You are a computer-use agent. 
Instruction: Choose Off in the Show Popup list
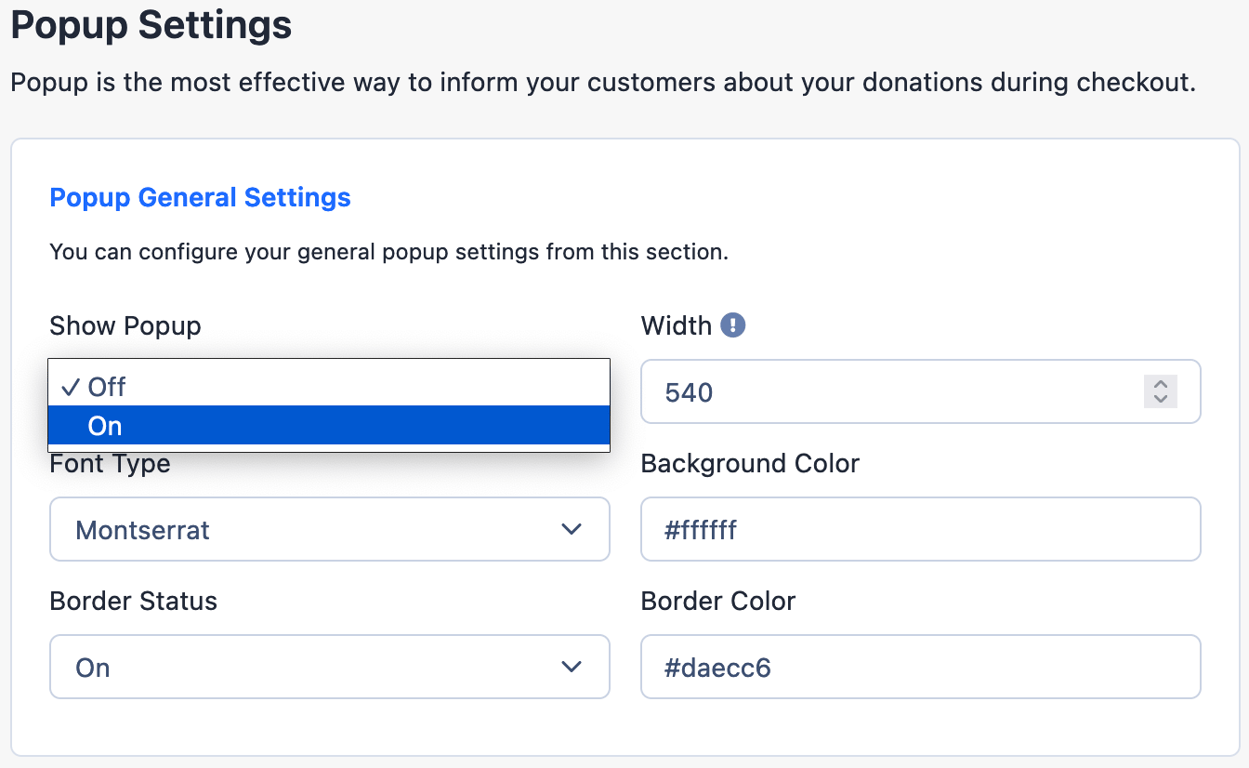coord(329,386)
